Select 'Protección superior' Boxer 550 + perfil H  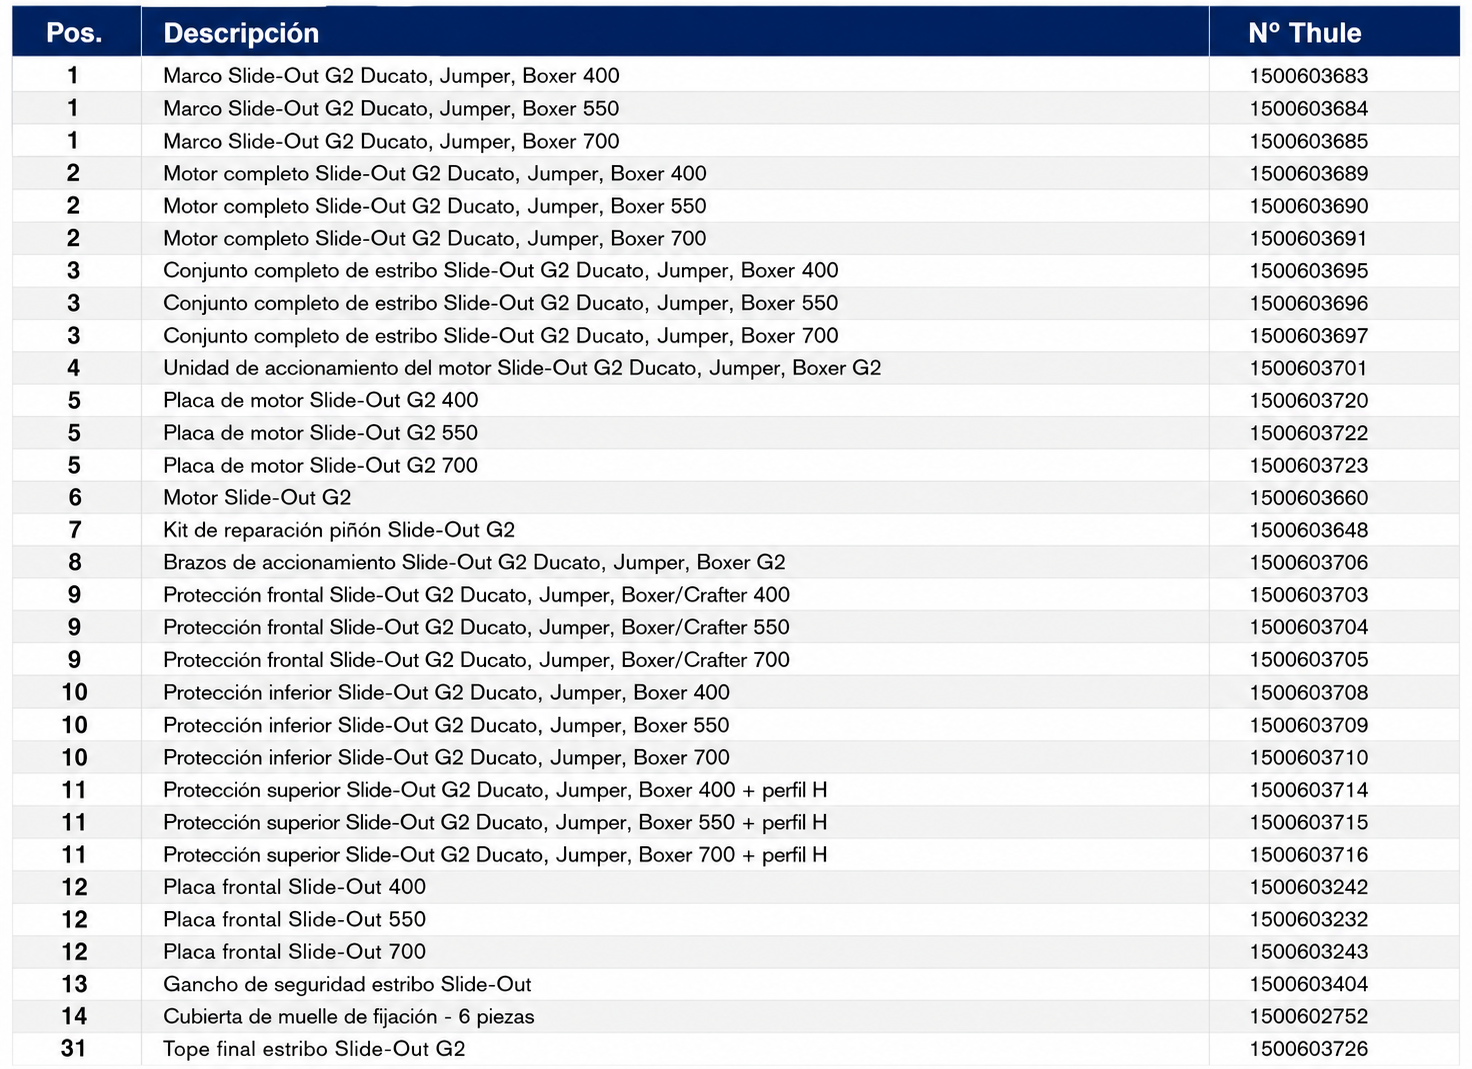click(x=495, y=822)
